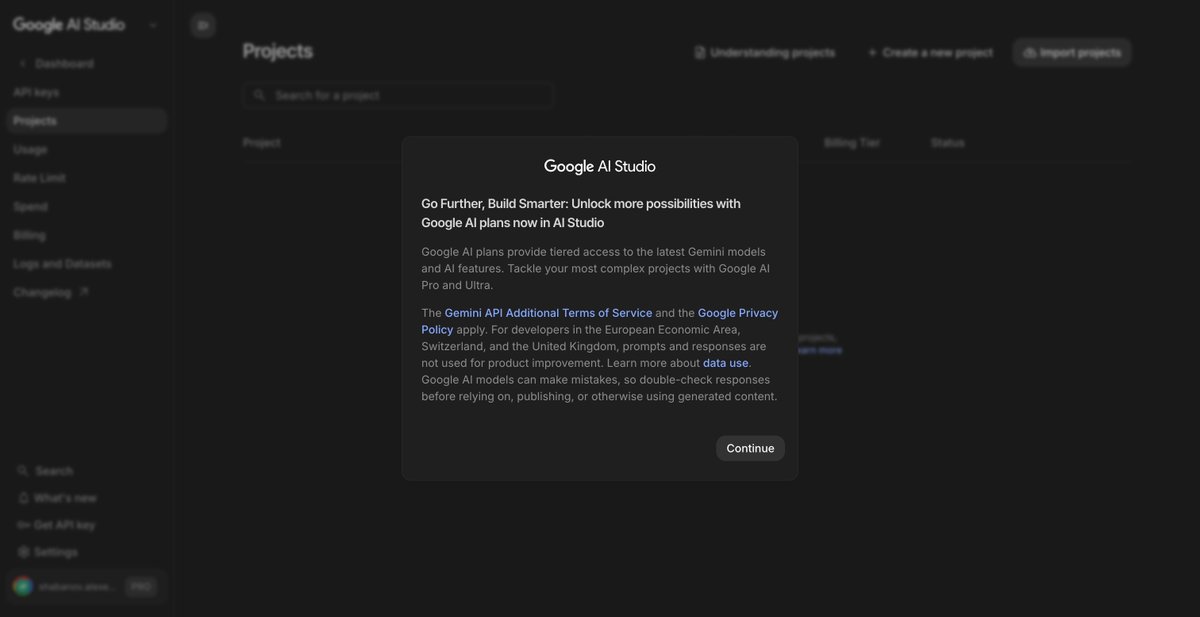Click the account avatar

click(22, 587)
